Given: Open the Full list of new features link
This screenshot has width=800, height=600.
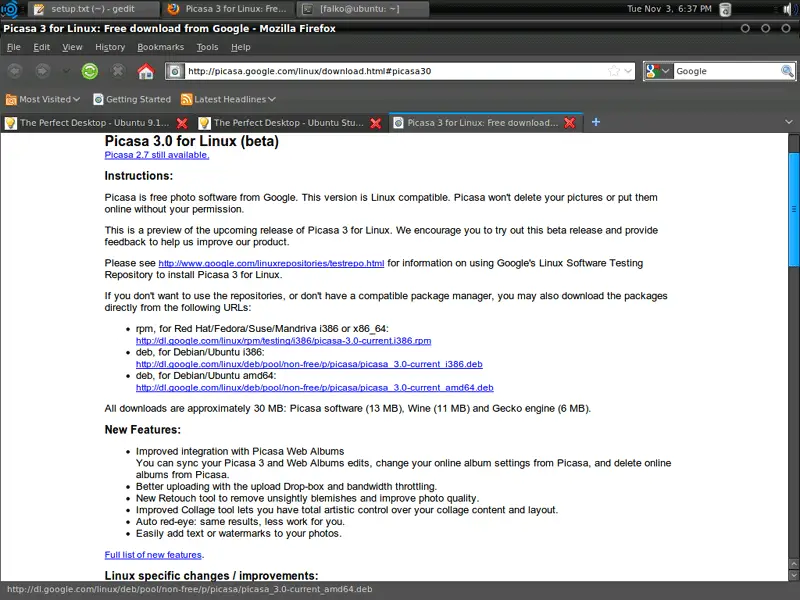Looking at the screenshot, I should (153, 555).
